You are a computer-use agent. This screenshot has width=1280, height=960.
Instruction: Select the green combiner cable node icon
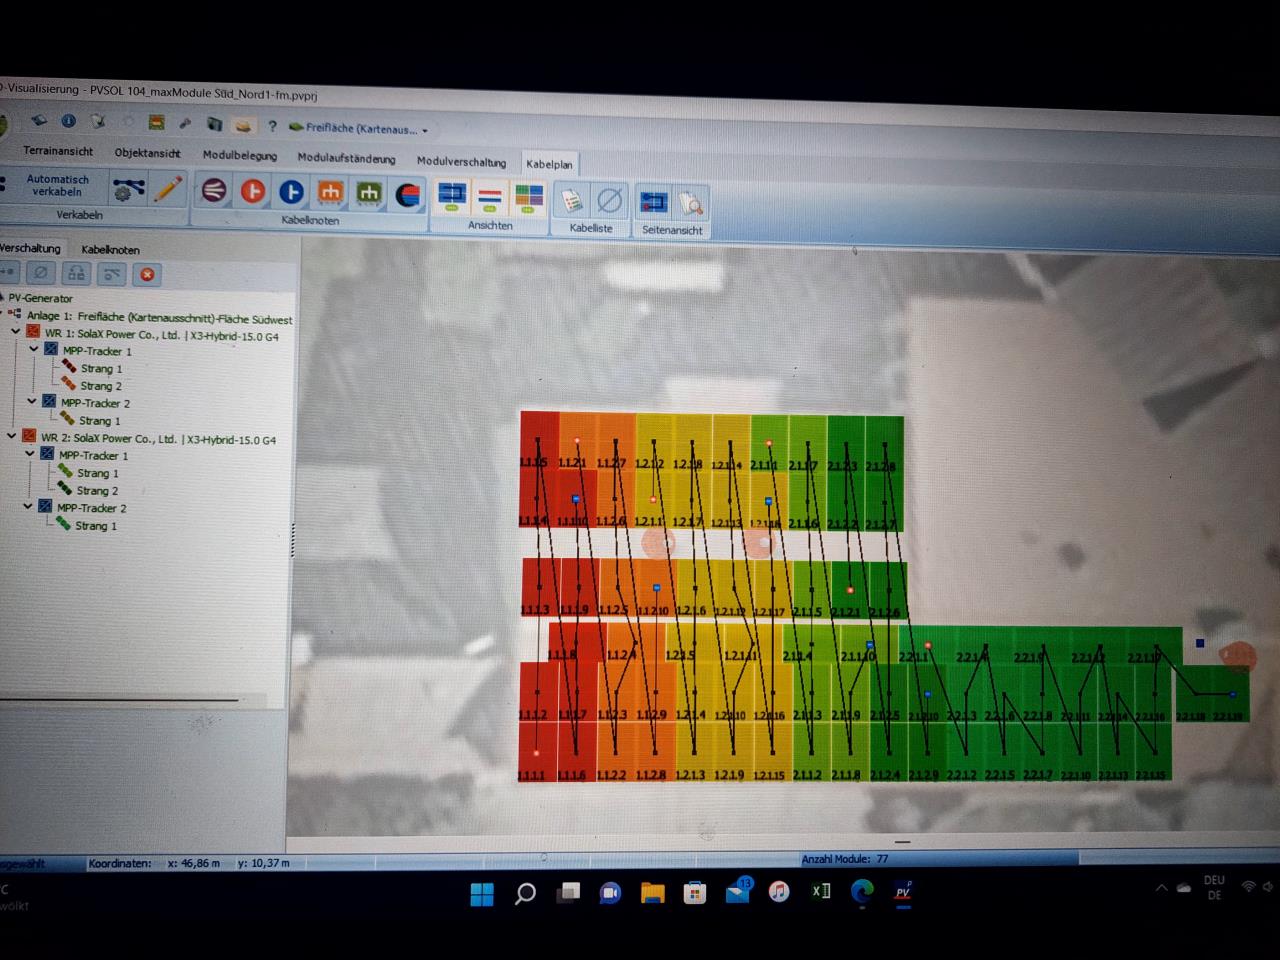[370, 193]
